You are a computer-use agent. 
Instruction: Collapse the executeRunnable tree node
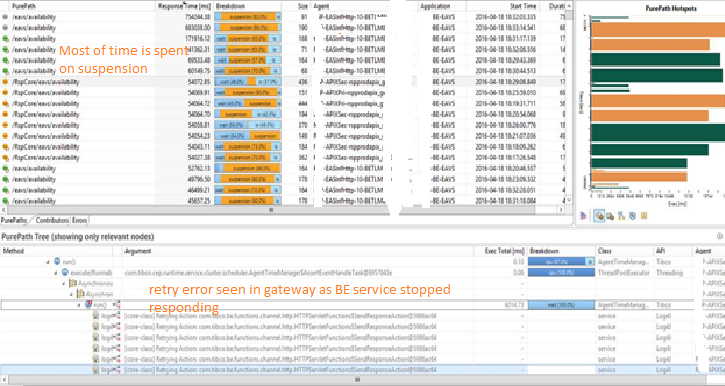click(x=56, y=273)
